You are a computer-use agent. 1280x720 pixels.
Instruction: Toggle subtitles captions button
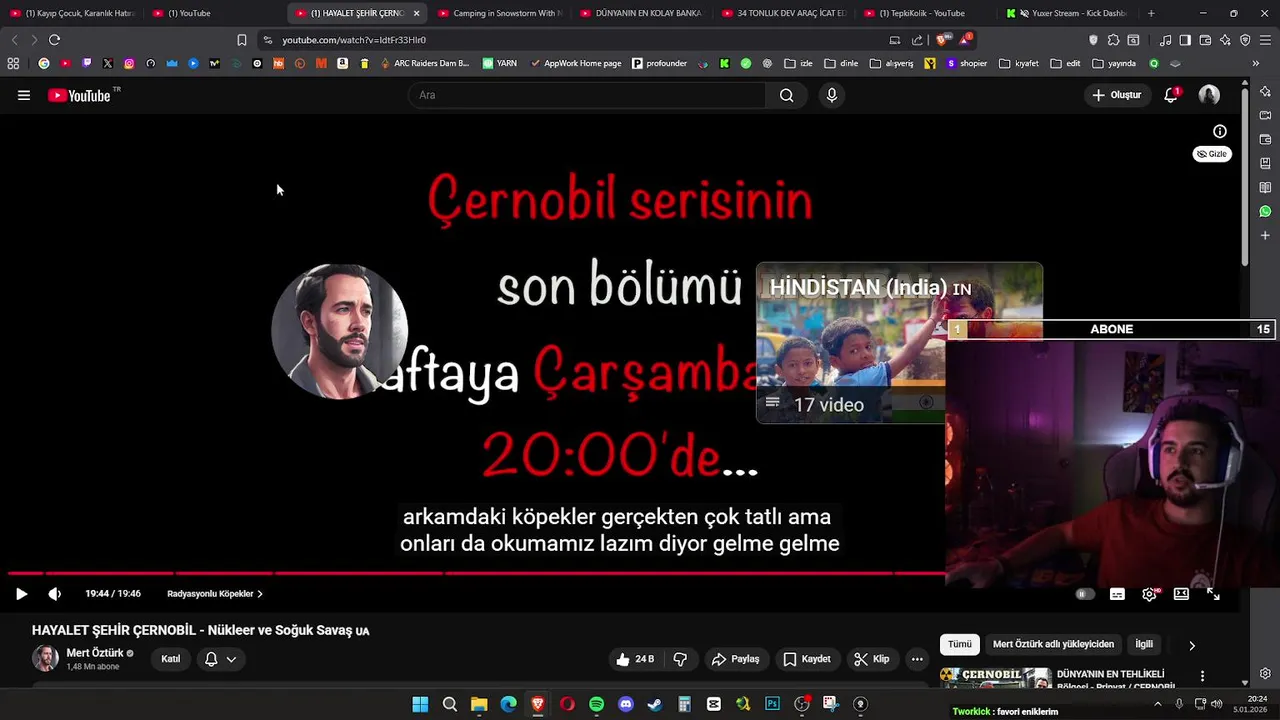pos(1117,594)
